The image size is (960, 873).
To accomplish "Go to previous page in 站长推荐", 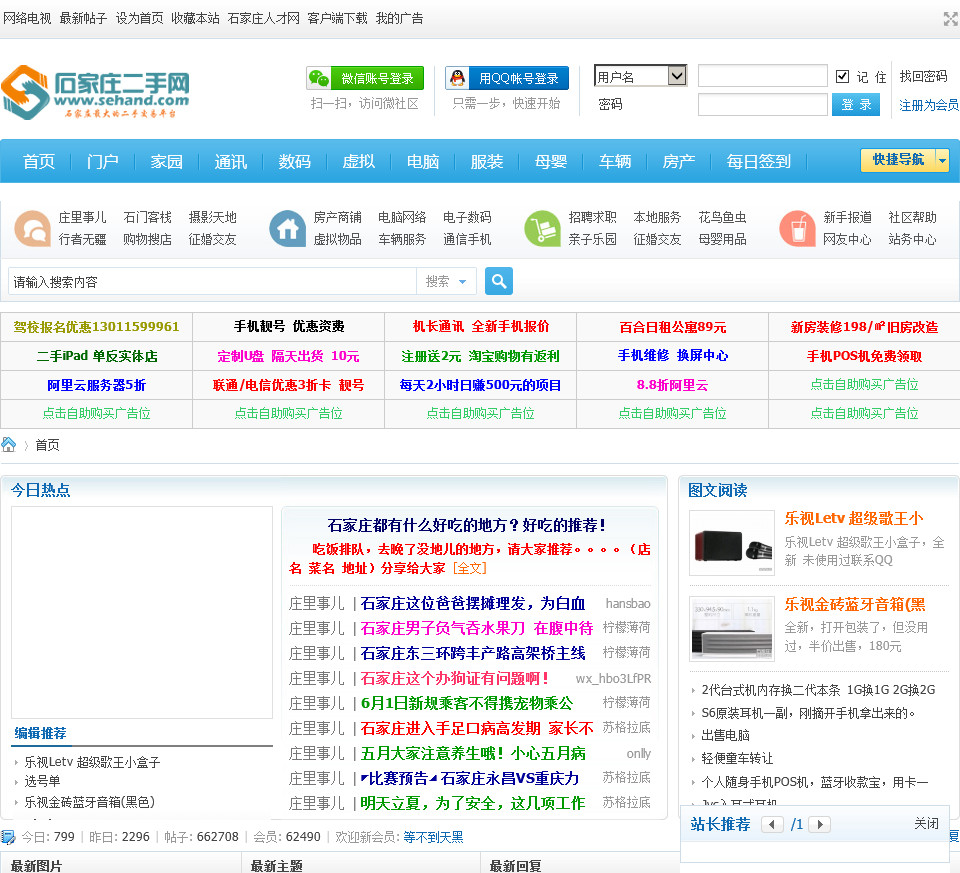I will pos(772,825).
